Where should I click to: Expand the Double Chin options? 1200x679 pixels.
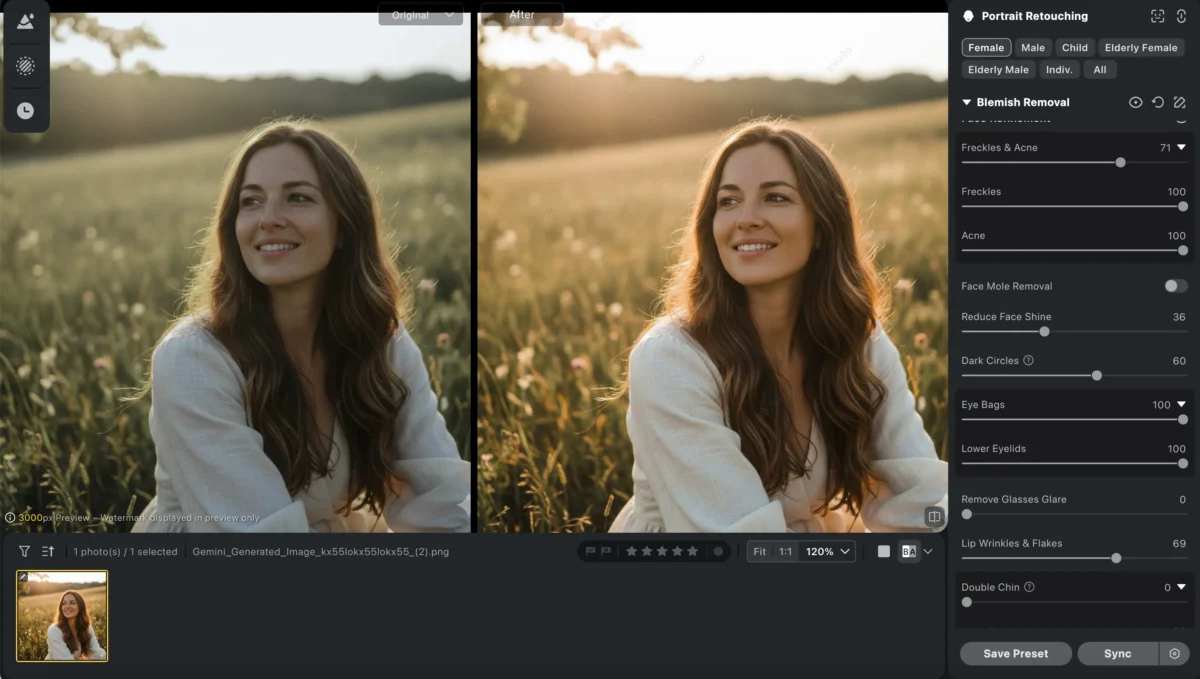(x=1181, y=587)
